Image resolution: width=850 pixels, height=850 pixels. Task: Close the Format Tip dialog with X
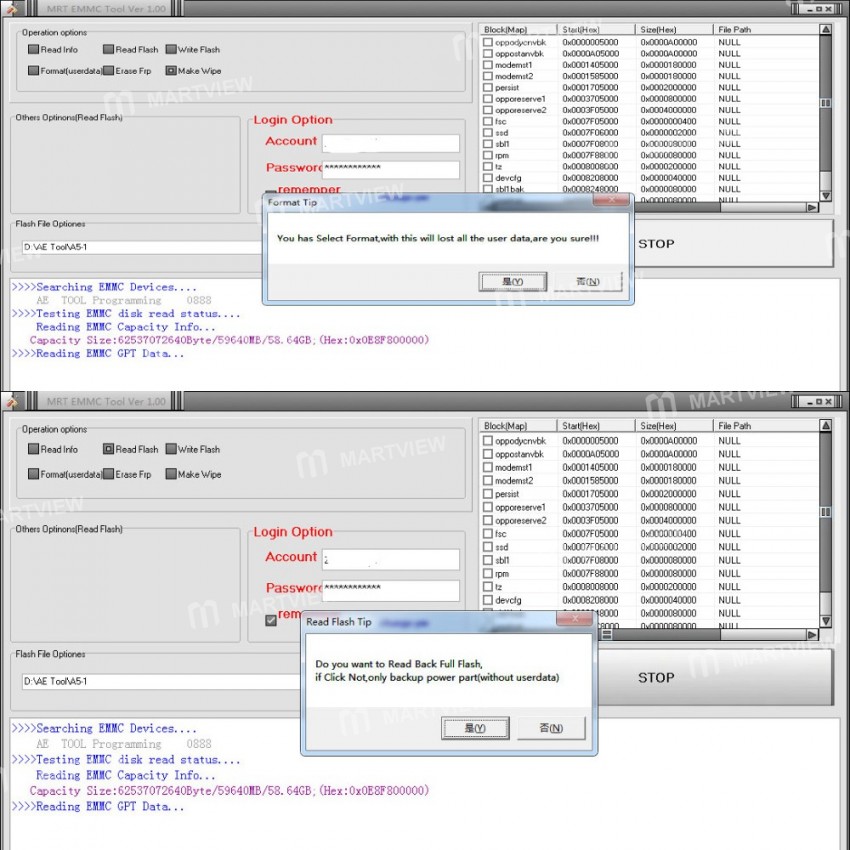click(611, 200)
